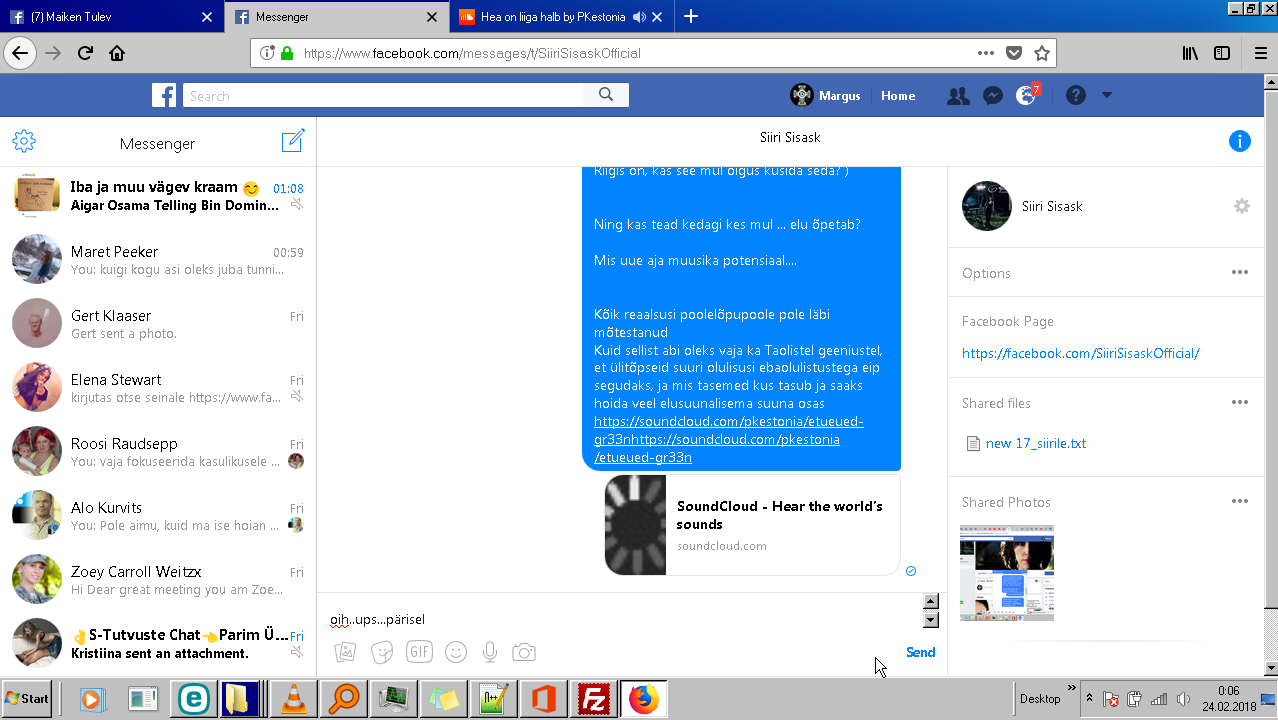Click the Facebook logo in blue bar
Screen dimensions: 1278x720
tap(164, 95)
